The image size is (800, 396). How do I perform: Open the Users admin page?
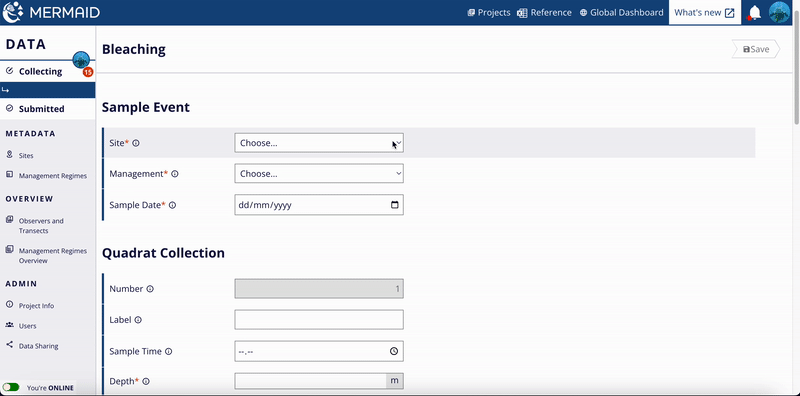click(28, 326)
